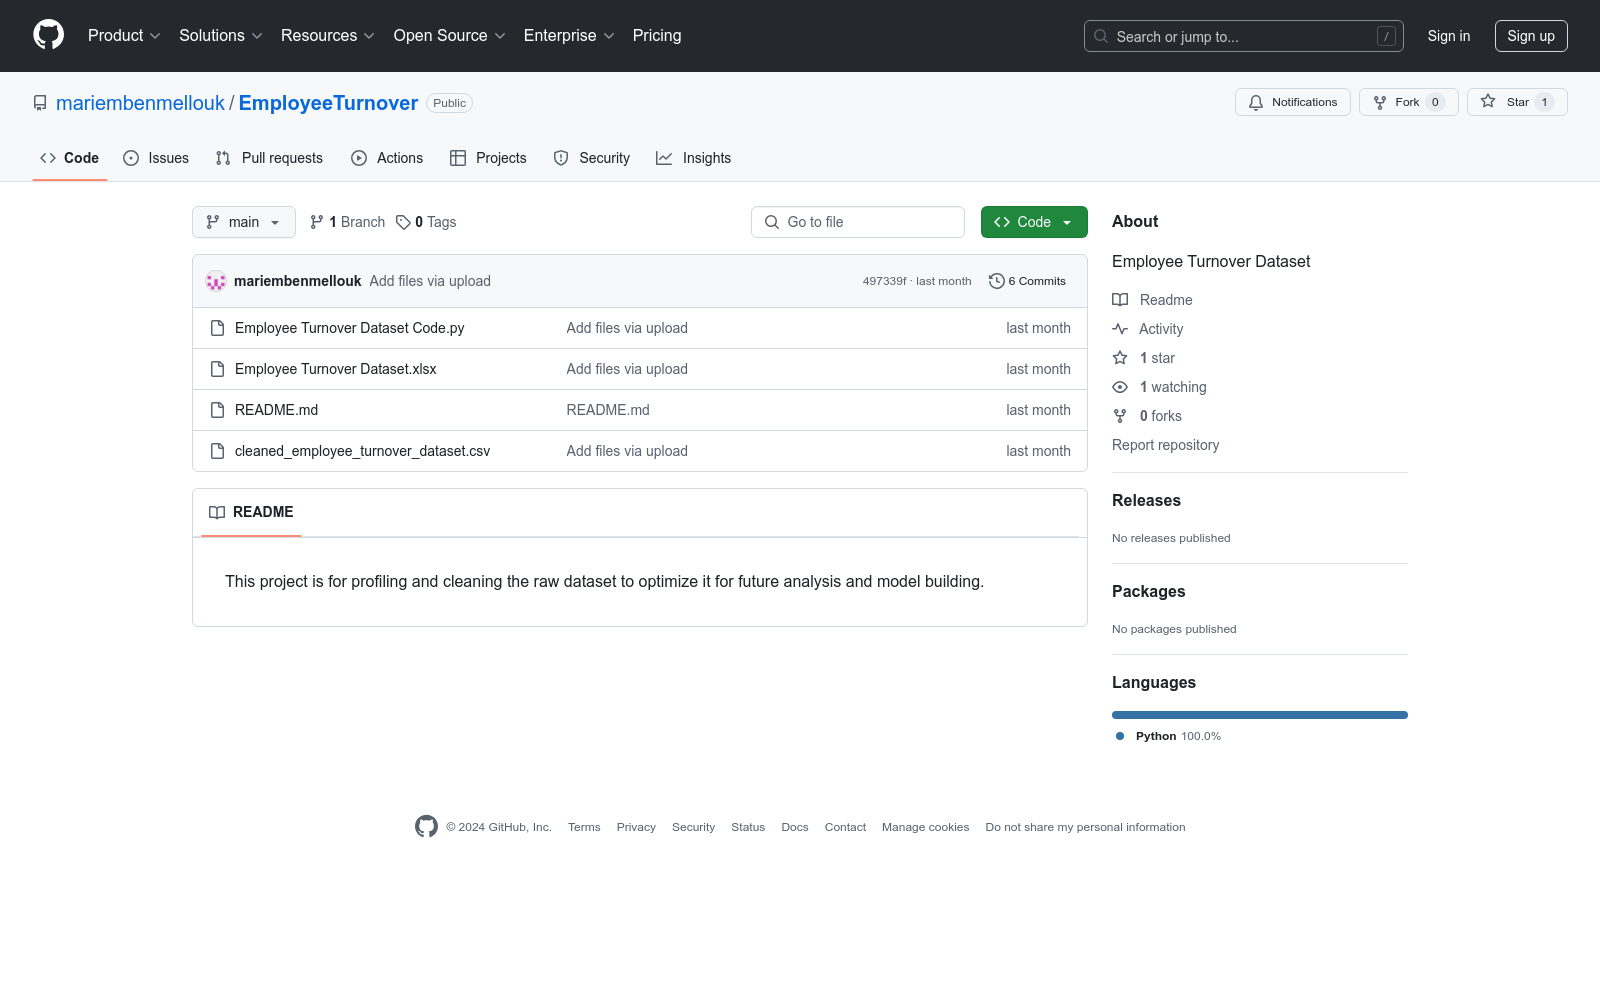
Task: Open the mariembenmellouk owner link
Action: point(140,103)
